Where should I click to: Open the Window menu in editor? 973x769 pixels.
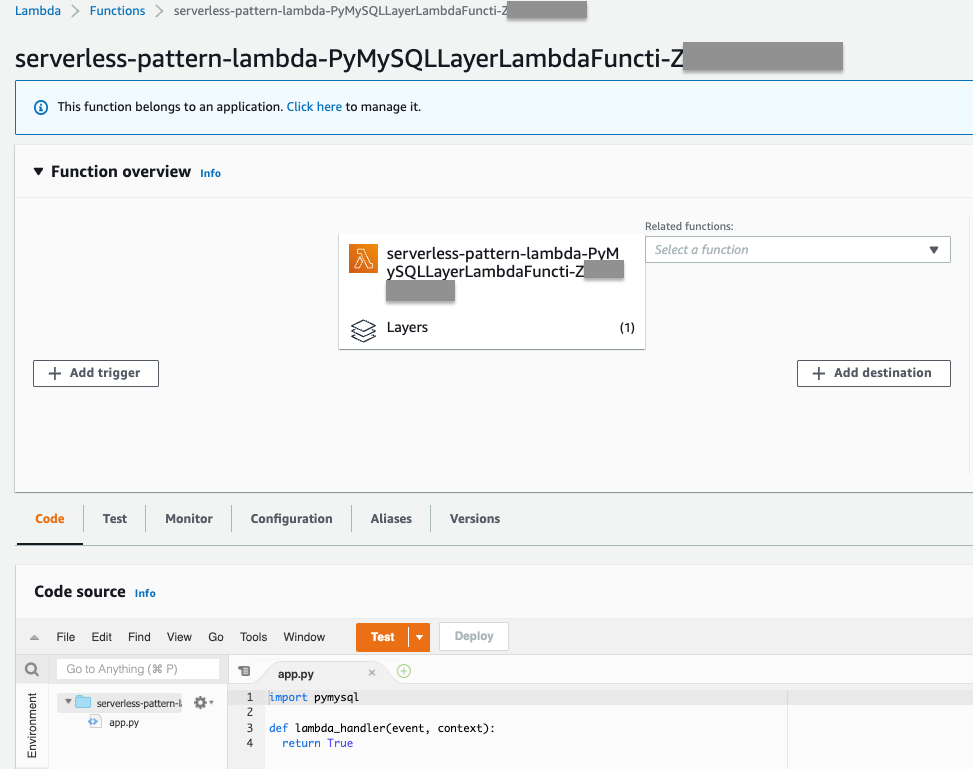304,637
